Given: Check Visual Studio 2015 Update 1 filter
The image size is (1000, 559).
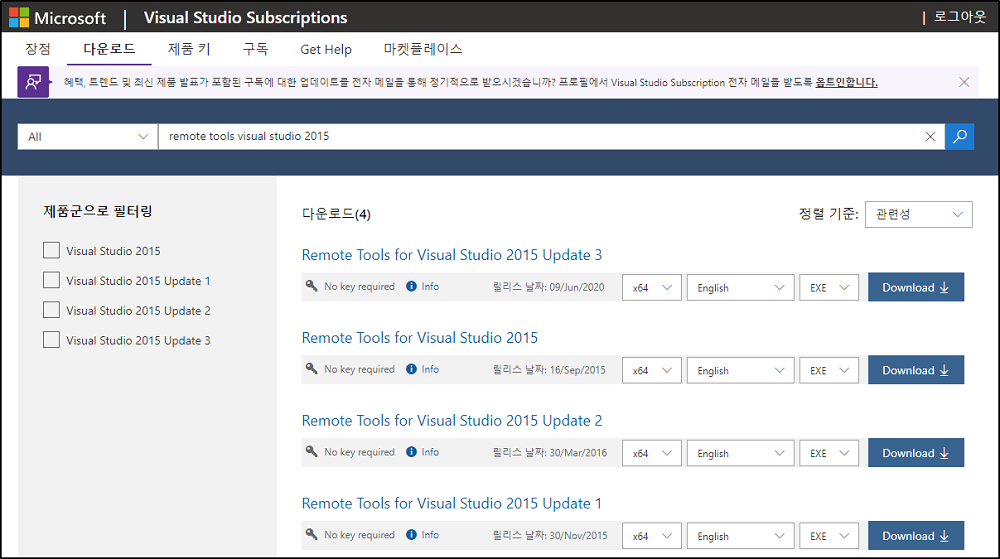Looking at the screenshot, I should tap(51, 280).
